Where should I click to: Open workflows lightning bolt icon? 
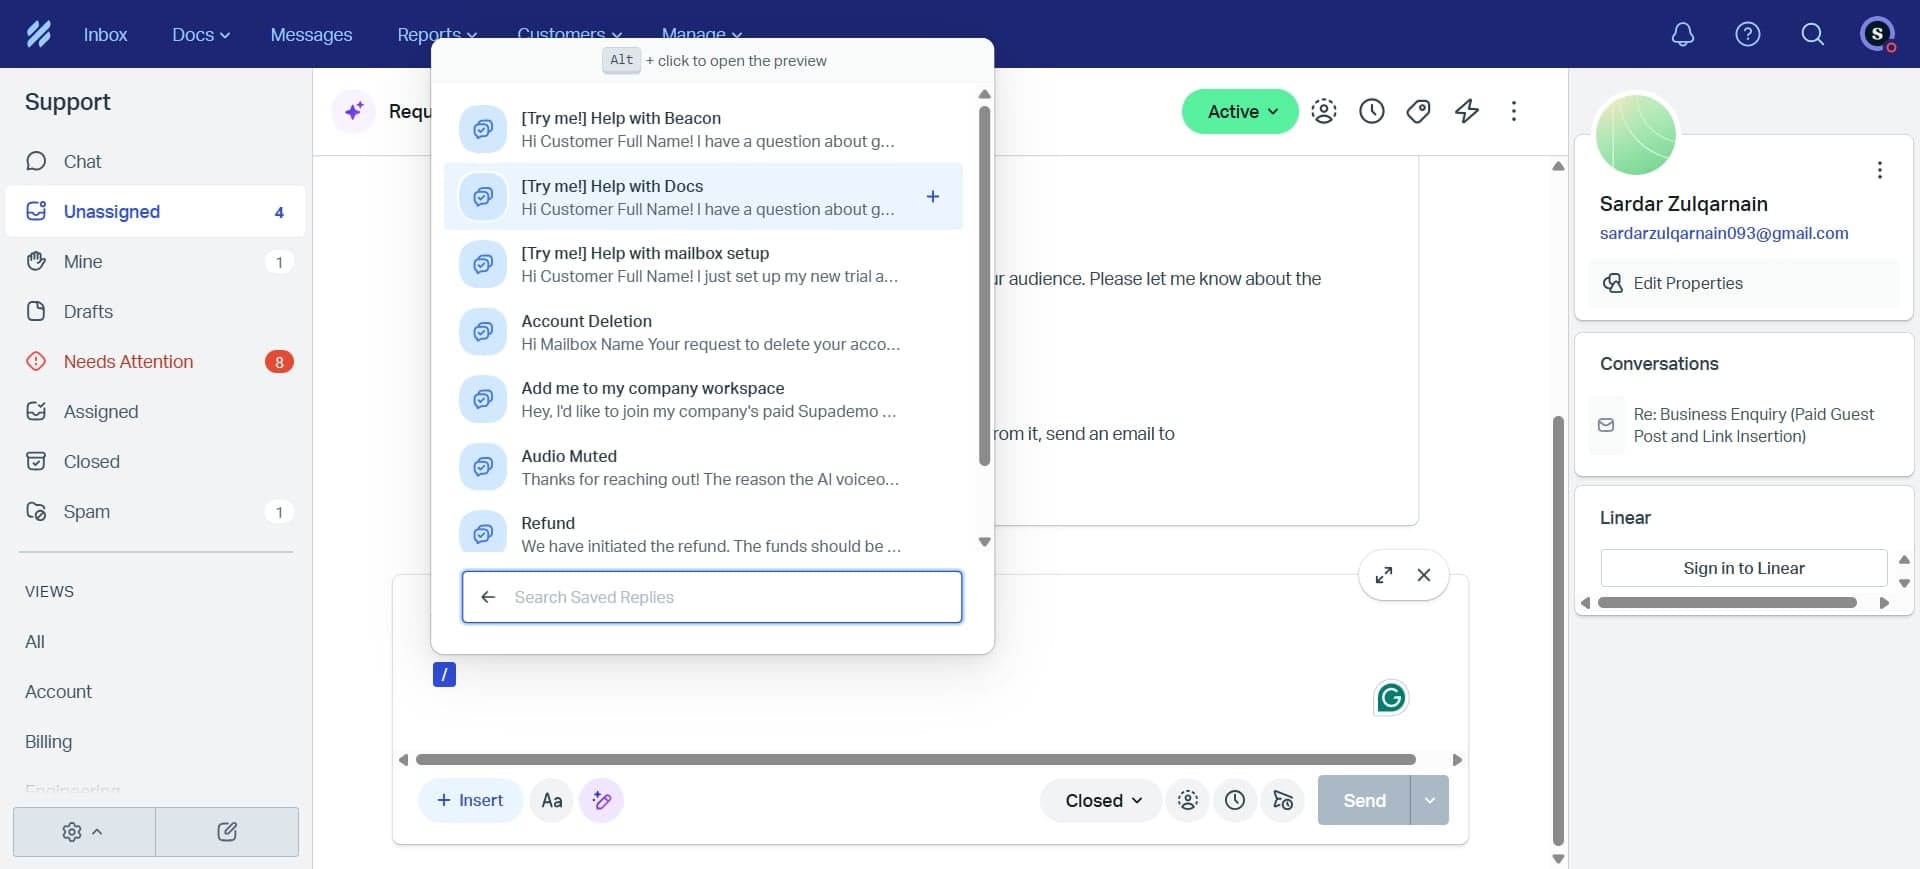pos(1467,111)
